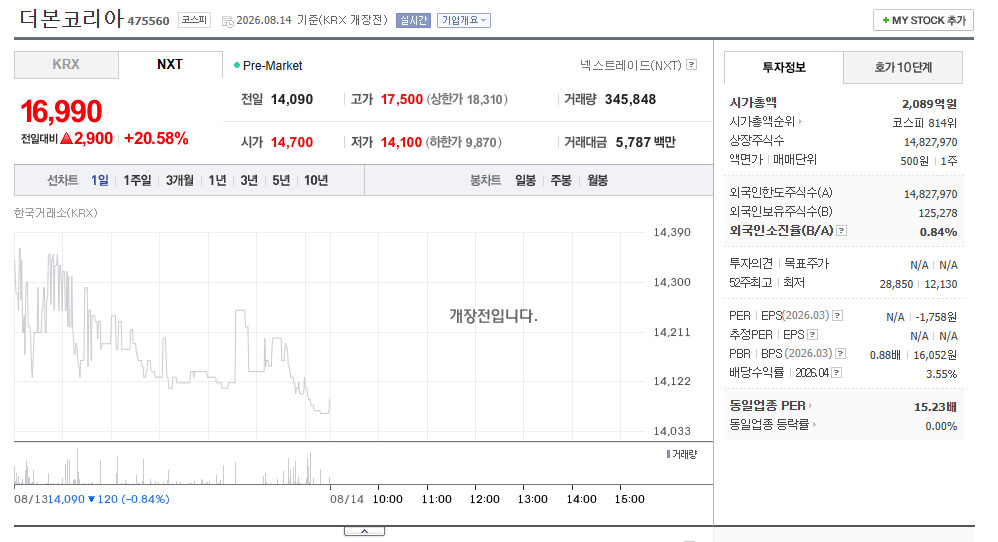Click the 실시간 badge button
The height and width of the screenshot is (542, 998).
[413, 20]
